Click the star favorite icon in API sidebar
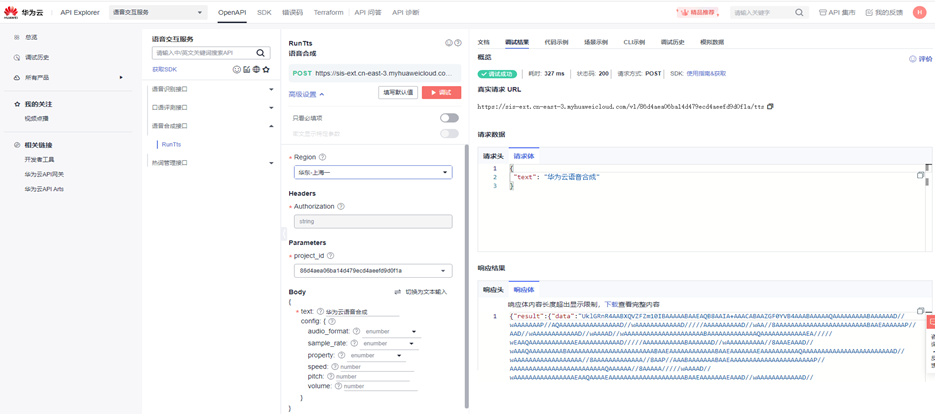Image resolution: width=935 pixels, height=414 pixels. point(266,70)
